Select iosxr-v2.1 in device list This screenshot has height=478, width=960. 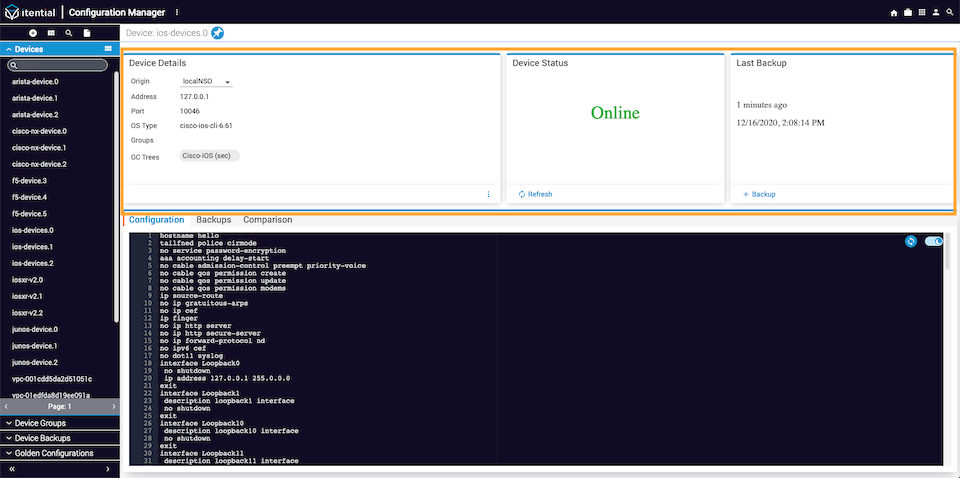click(x=28, y=296)
